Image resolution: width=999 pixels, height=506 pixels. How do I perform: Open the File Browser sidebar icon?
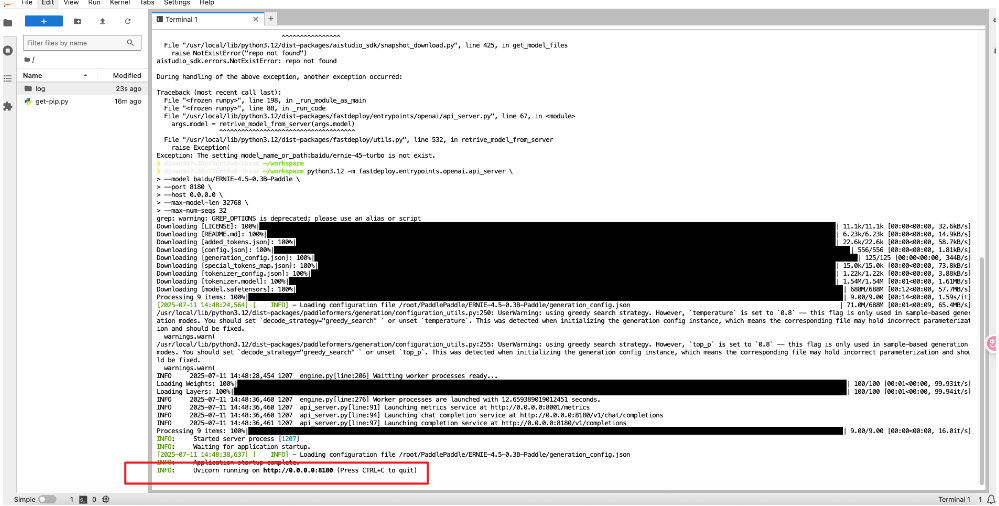[8, 22]
